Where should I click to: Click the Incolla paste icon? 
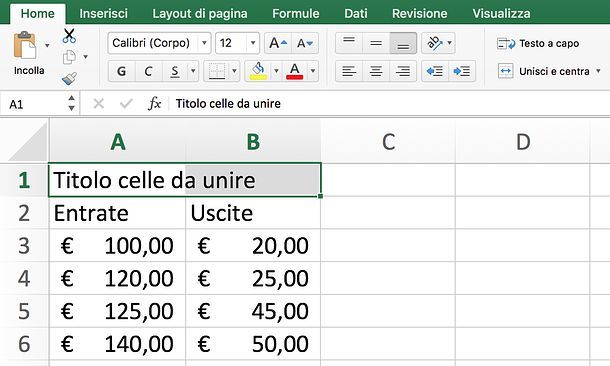25,46
